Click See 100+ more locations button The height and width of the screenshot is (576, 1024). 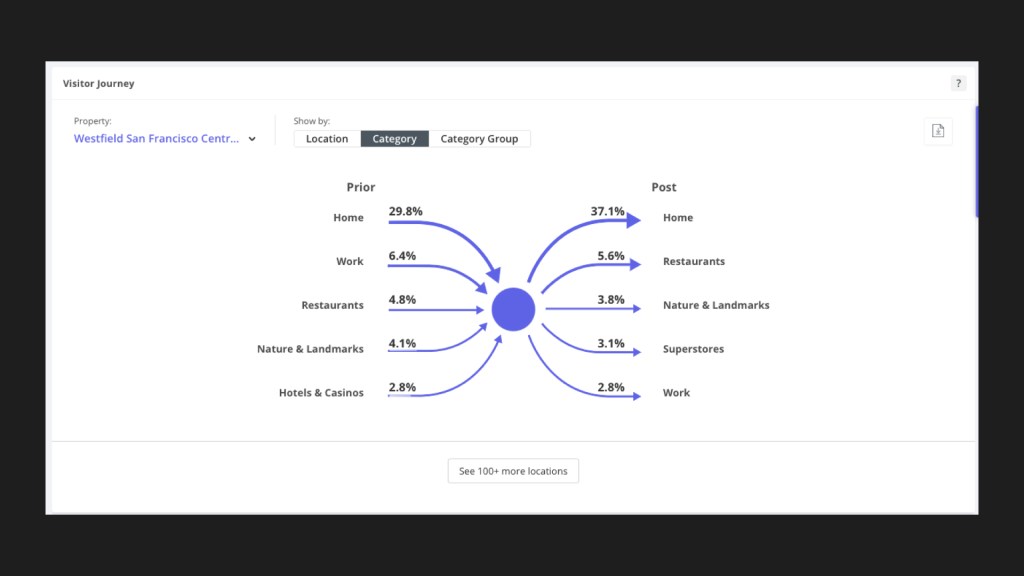point(513,471)
